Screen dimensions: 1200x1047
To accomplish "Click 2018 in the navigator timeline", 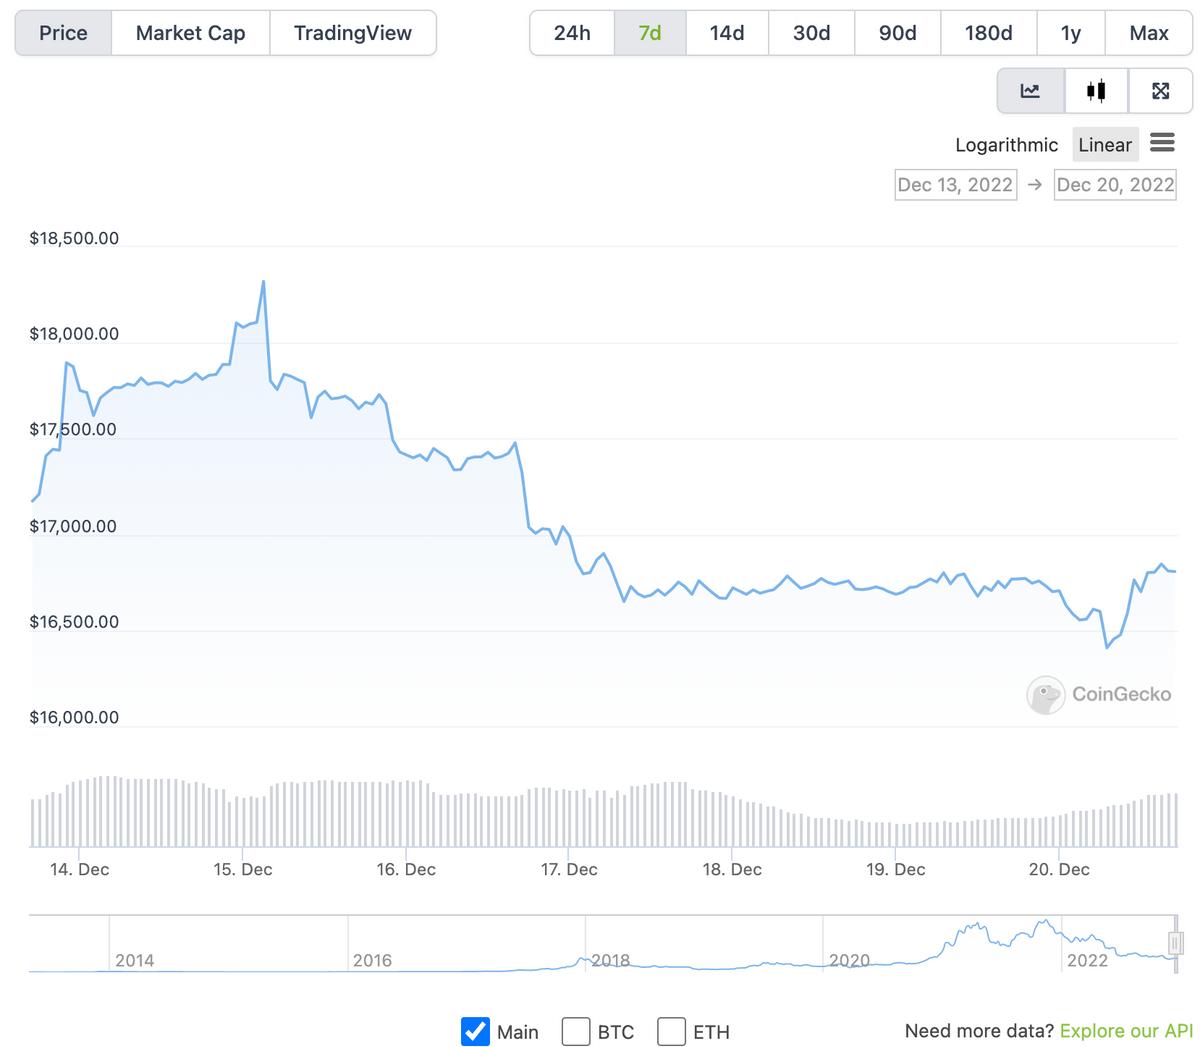I will (610, 960).
